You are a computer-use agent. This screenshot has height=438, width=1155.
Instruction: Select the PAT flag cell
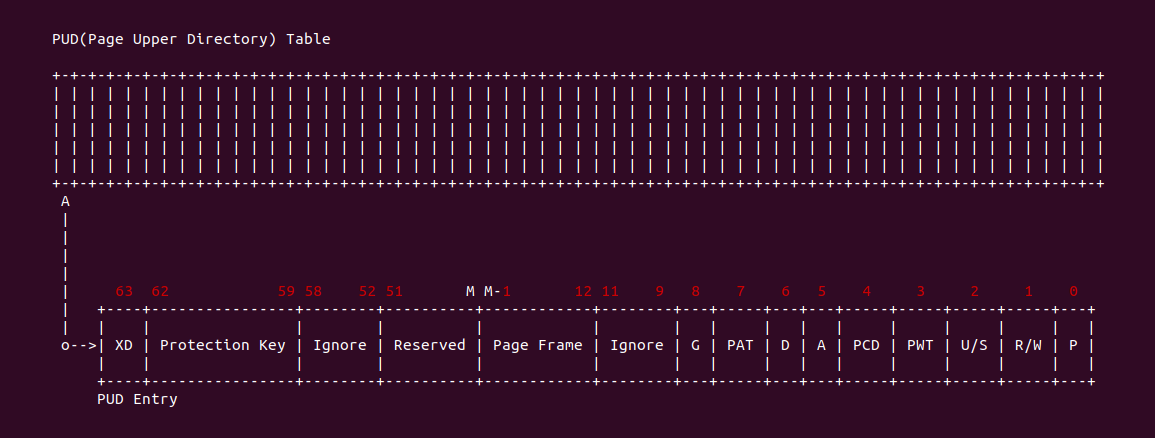[740, 345]
